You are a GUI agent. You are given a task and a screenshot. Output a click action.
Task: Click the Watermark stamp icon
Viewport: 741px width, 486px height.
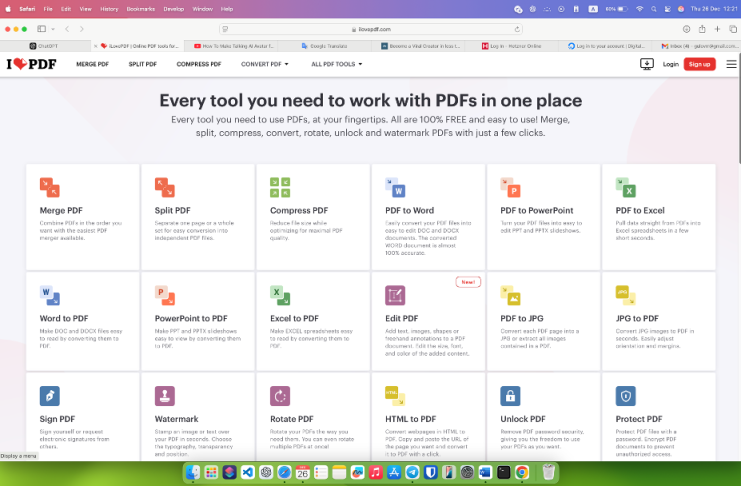164,396
